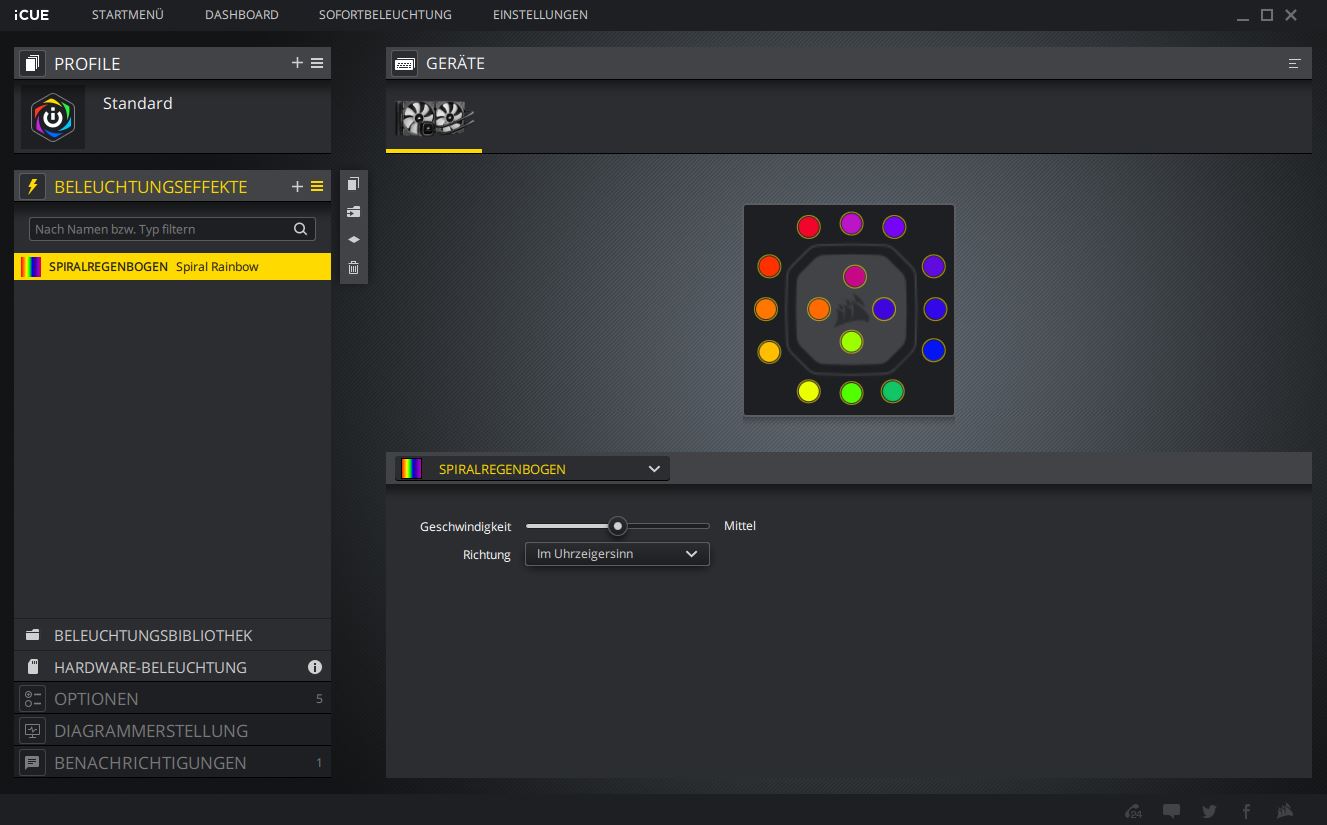Expand the Diagrammerstellung section

pyautogui.click(x=172, y=731)
